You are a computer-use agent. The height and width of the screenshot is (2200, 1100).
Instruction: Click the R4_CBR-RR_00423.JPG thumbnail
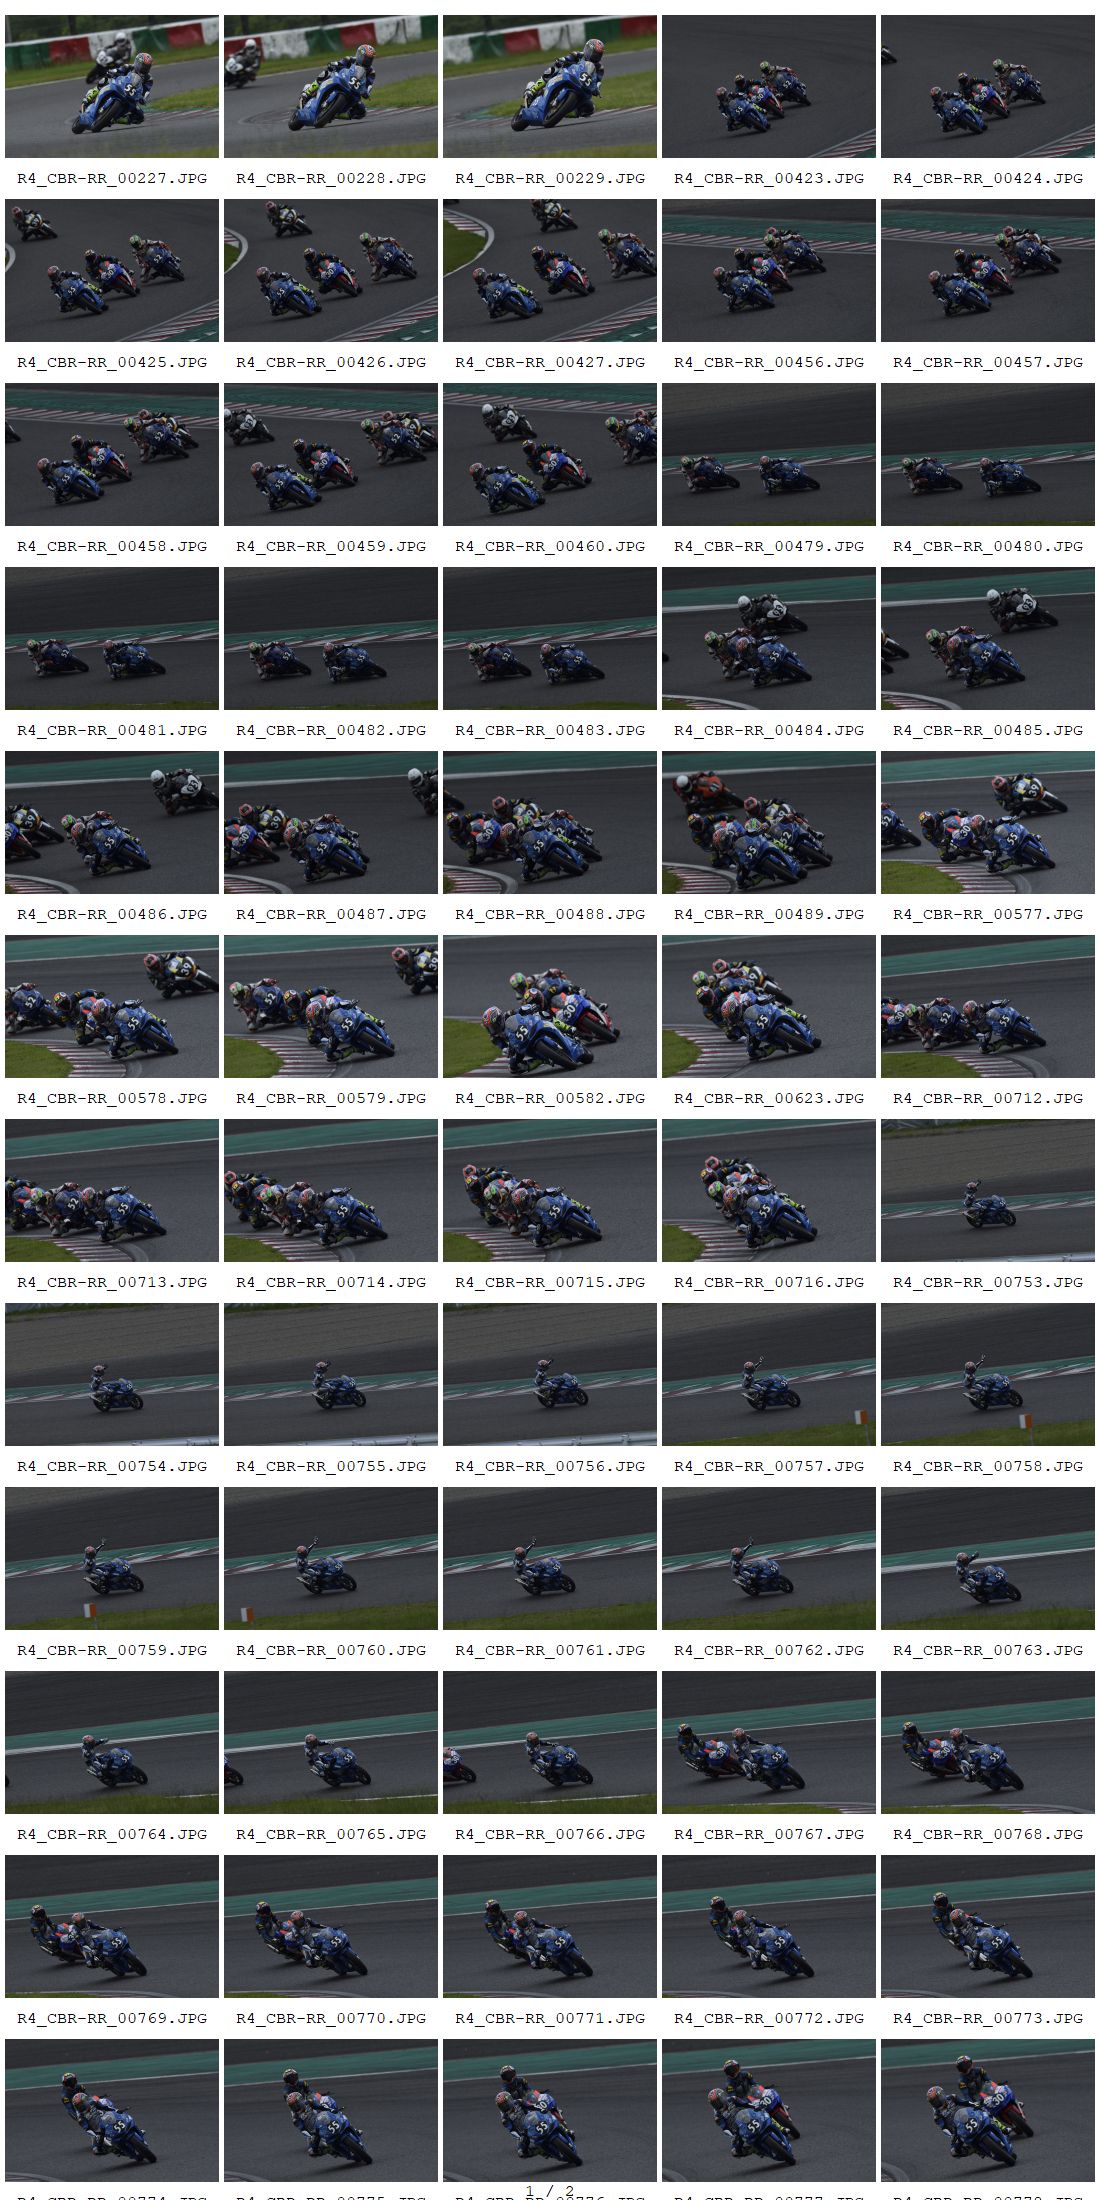click(x=769, y=86)
